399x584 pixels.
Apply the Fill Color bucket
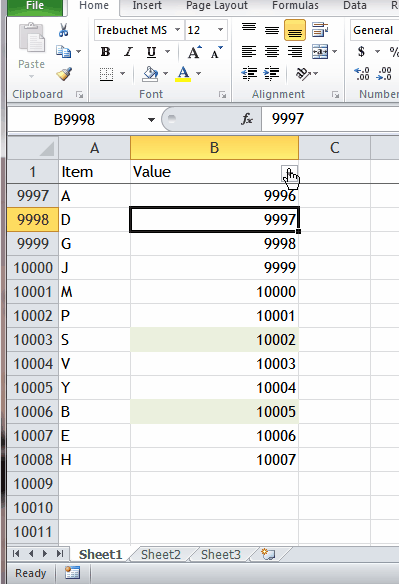click(x=150, y=74)
